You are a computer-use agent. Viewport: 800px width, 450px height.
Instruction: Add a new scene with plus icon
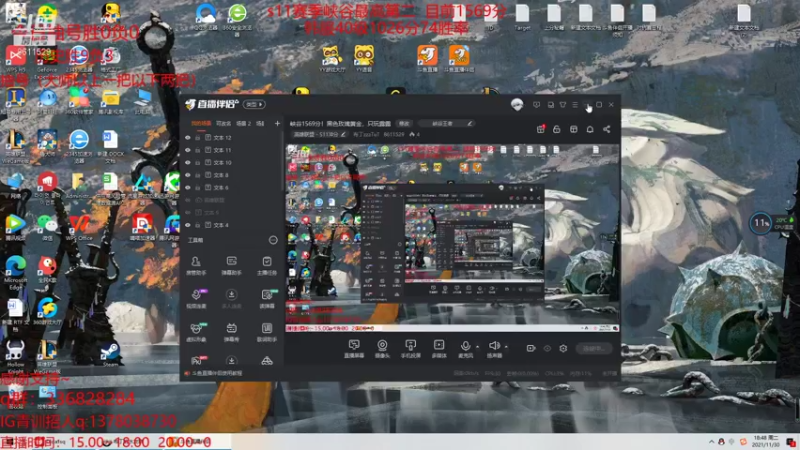(277, 123)
